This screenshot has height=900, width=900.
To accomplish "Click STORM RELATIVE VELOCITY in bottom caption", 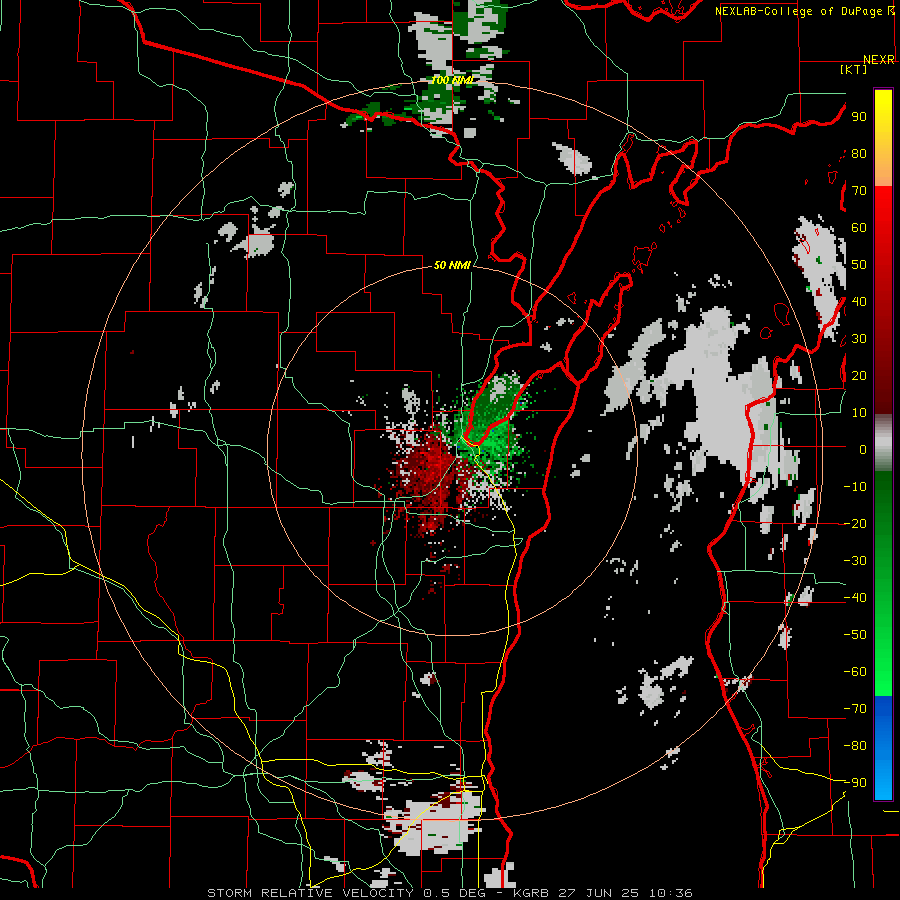I will 310,893.
